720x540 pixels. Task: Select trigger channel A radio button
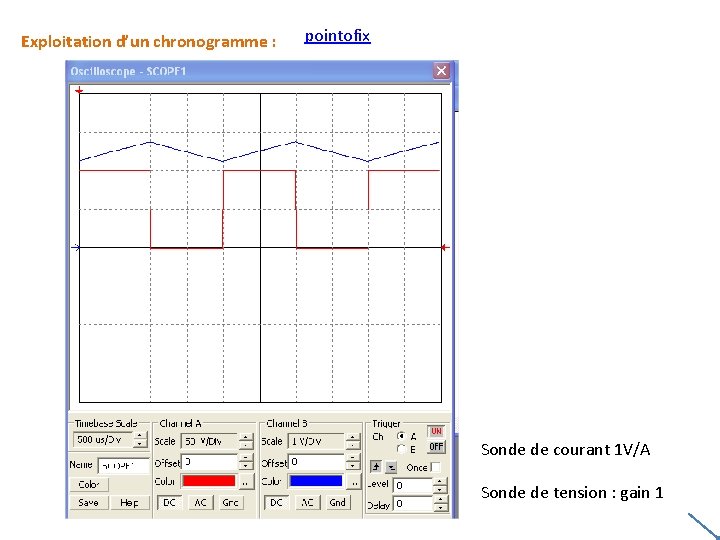coord(401,436)
